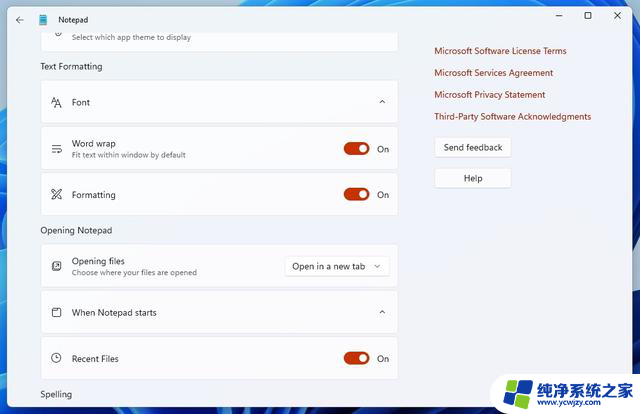Image resolution: width=640 pixels, height=414 pixels.
Task: Click the Spelling heading
Action: (x=56, y=394)
